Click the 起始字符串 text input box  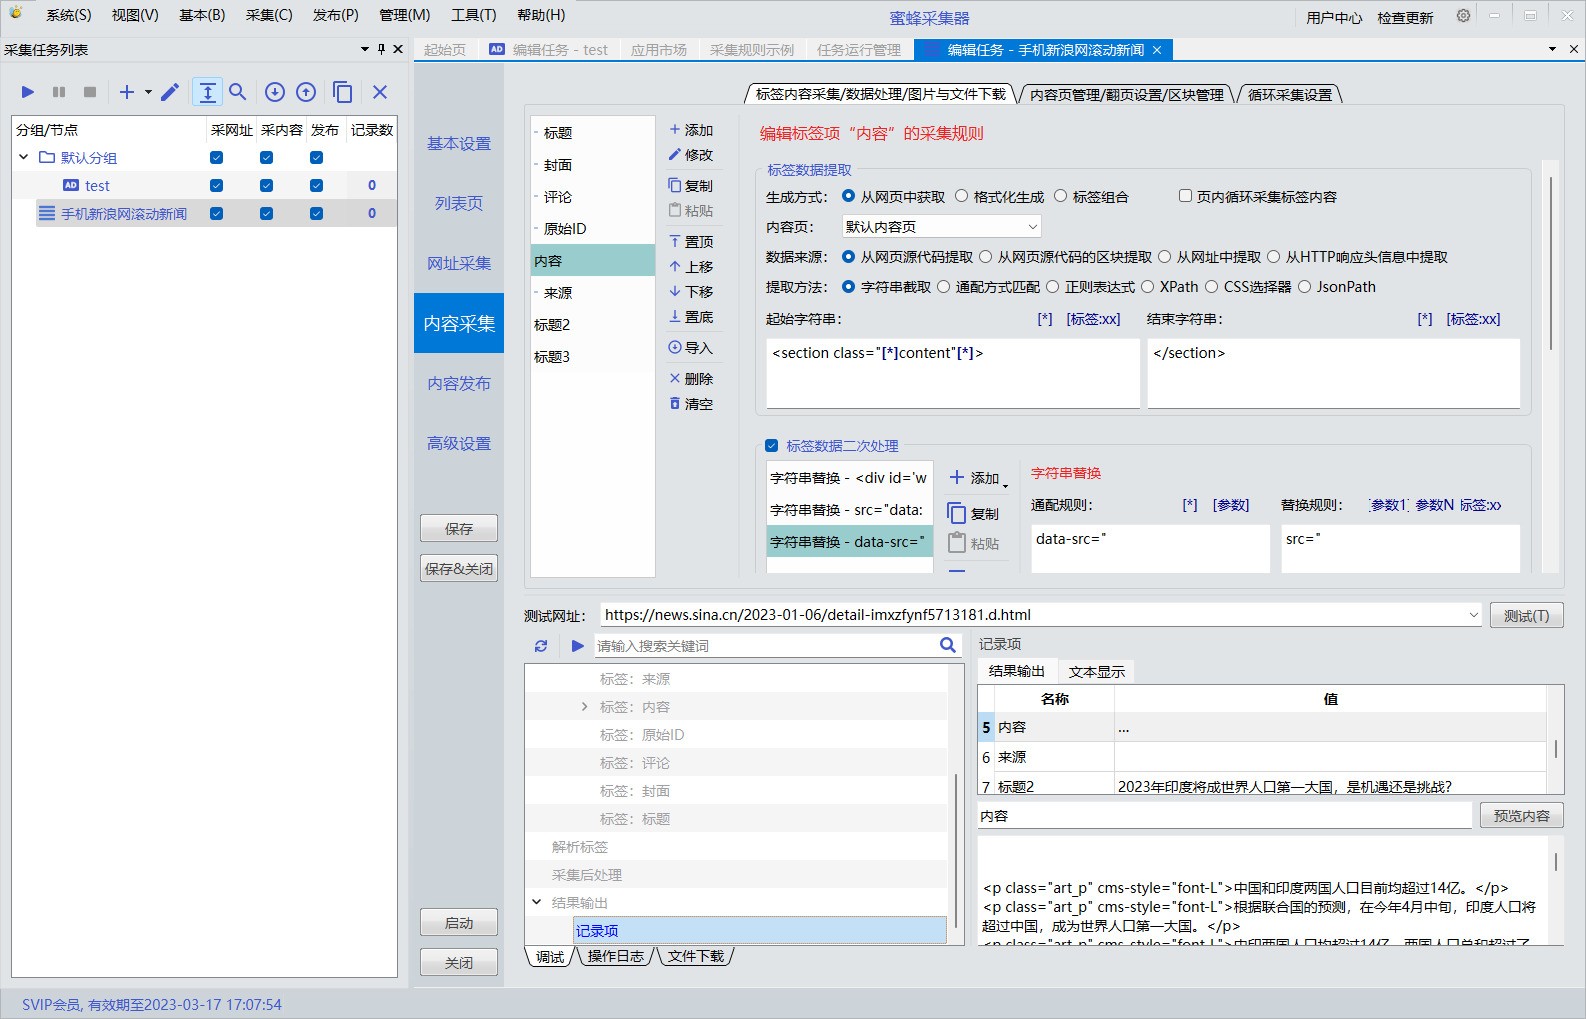pyautogui.click(x=952, y=373)
